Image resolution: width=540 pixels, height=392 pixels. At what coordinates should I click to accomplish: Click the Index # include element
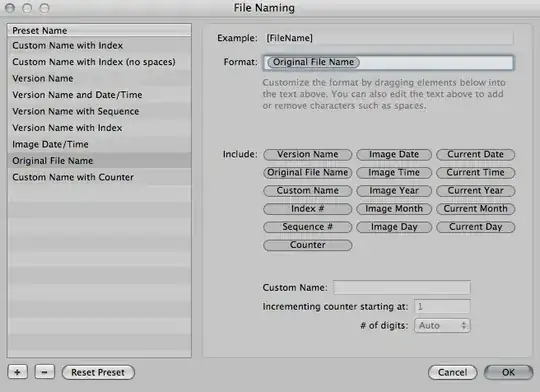(x=308, y=209)
